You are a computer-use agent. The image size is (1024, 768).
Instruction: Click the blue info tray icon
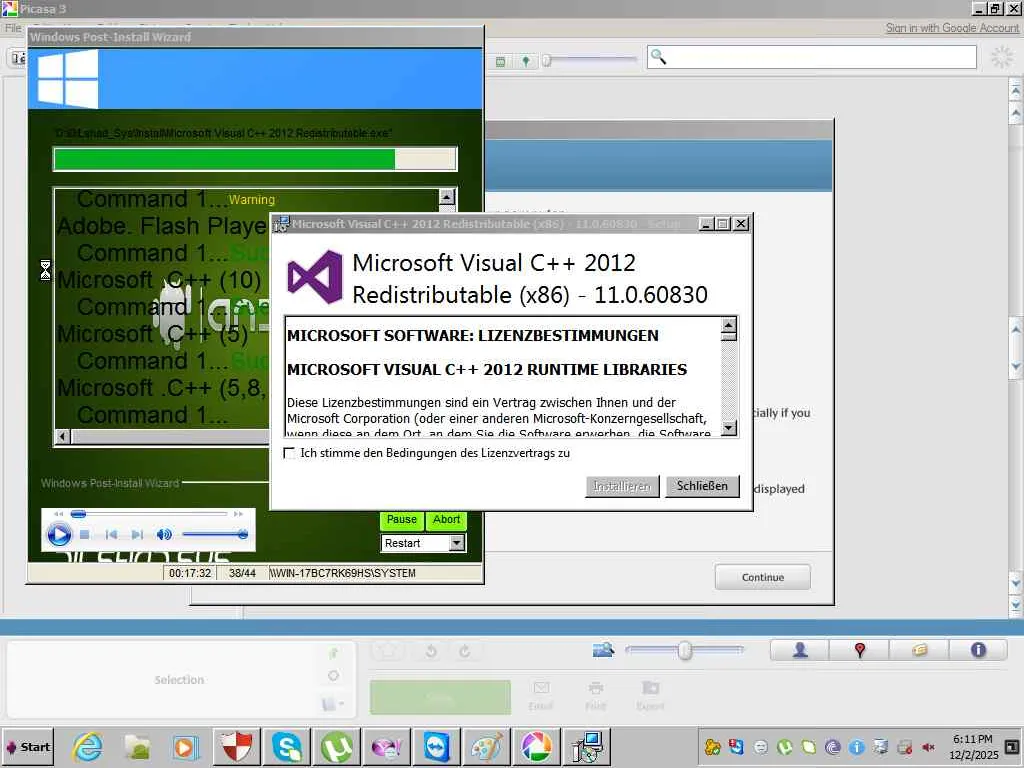(x=856, y=747)
